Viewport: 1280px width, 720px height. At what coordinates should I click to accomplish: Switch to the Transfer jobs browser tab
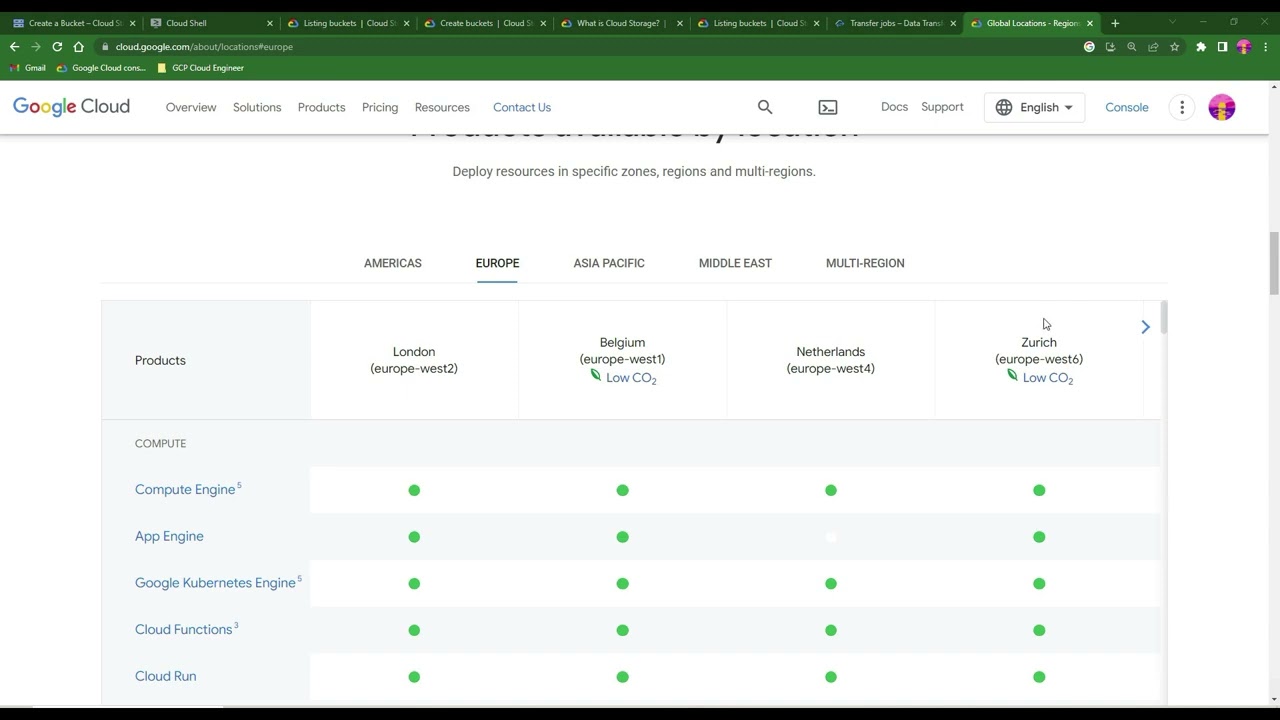point(893,23)
